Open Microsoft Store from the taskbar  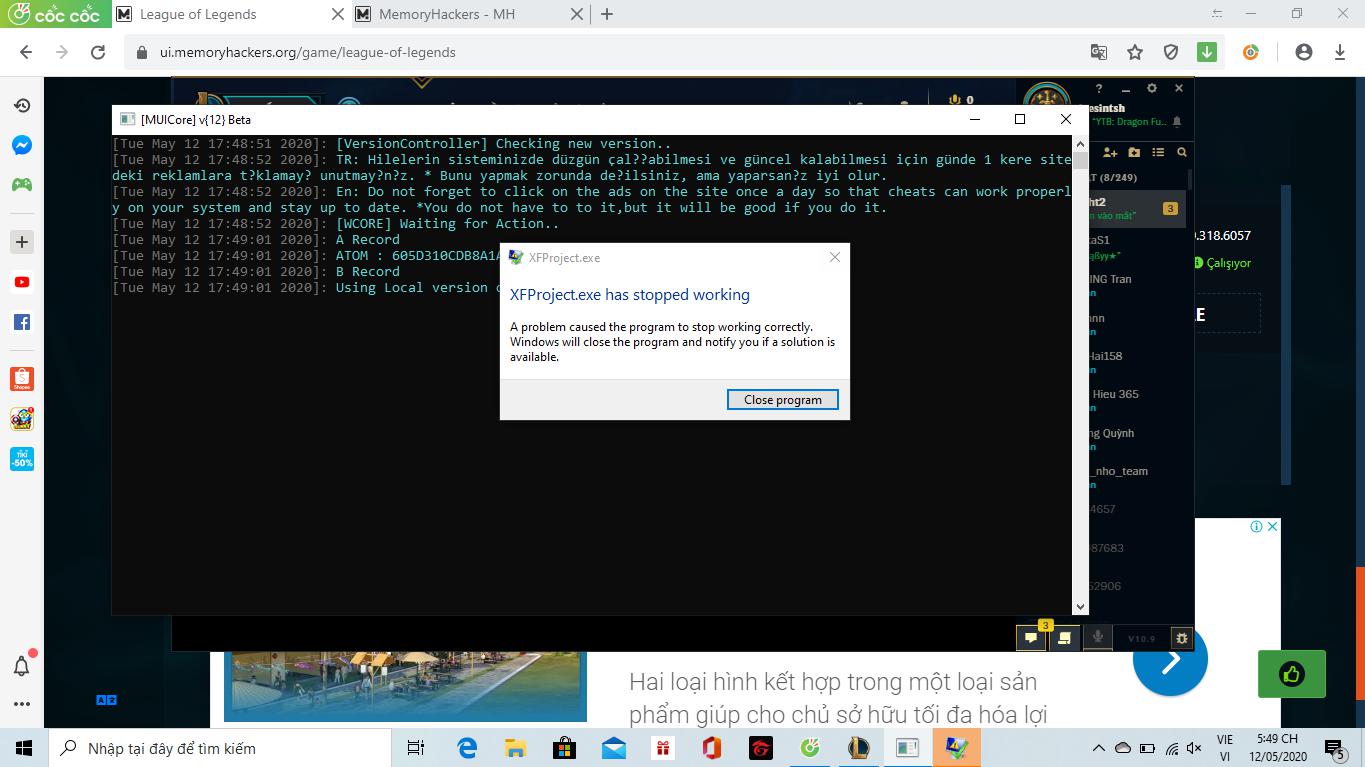click(565, 748)
